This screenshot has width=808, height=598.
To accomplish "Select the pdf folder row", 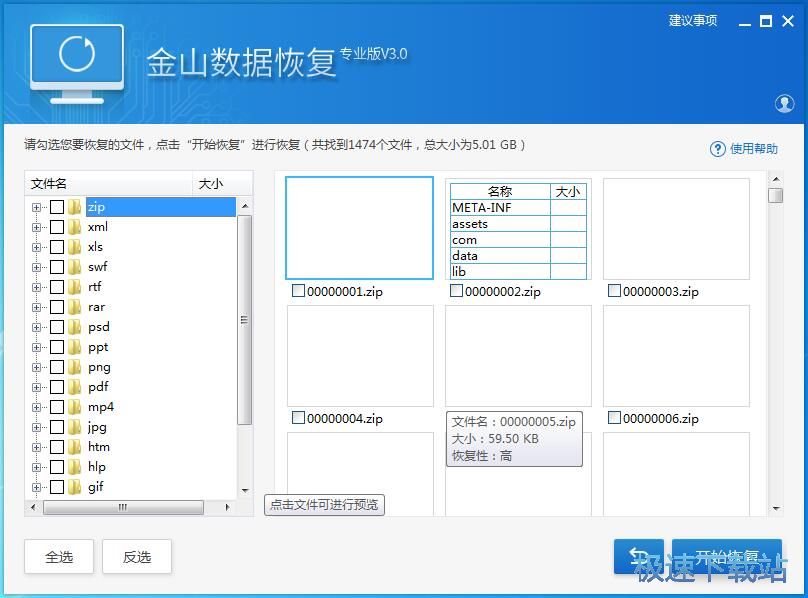I will [98, 387].
